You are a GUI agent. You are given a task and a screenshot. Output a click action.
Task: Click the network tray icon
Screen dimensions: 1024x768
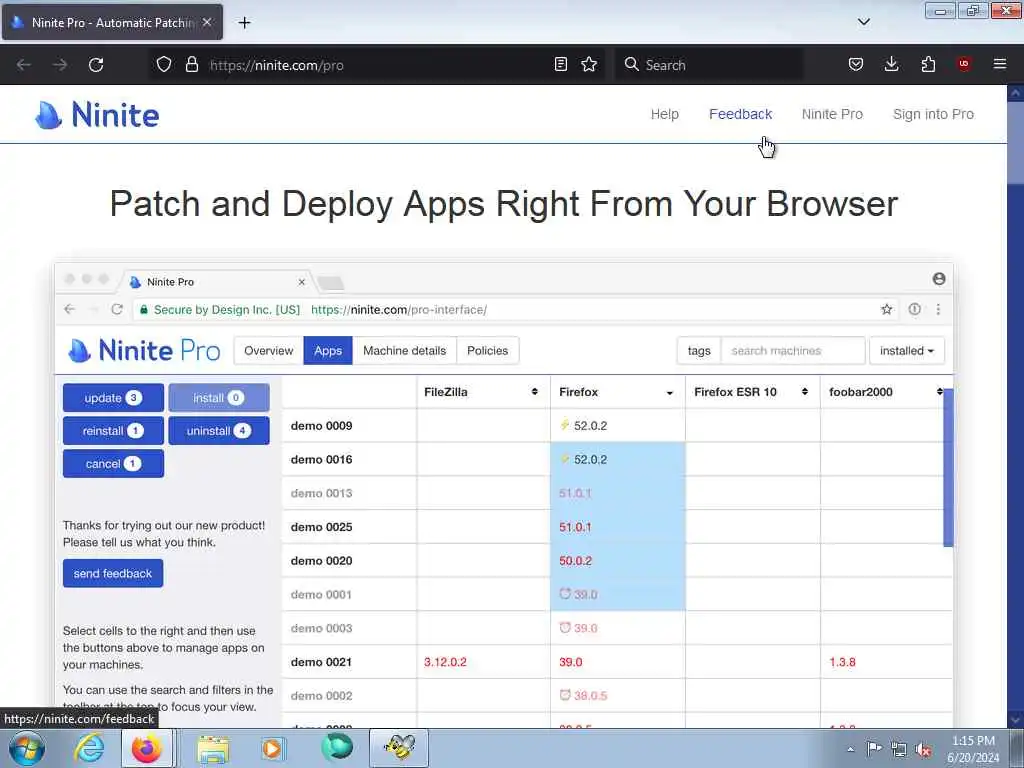pos(899,749)
